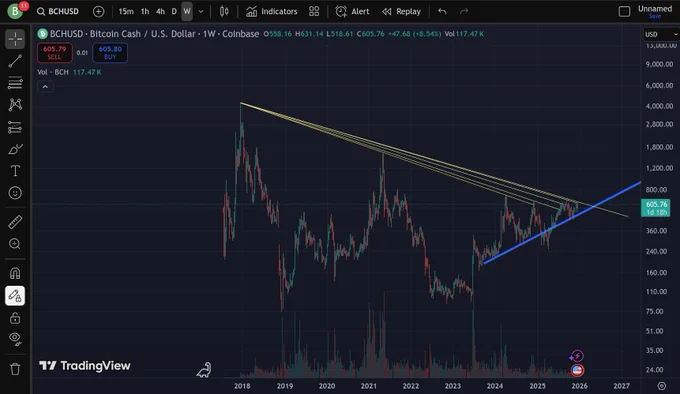Switch to 15m timeframe
The image size is (680, 394).
tap(126, 12)
